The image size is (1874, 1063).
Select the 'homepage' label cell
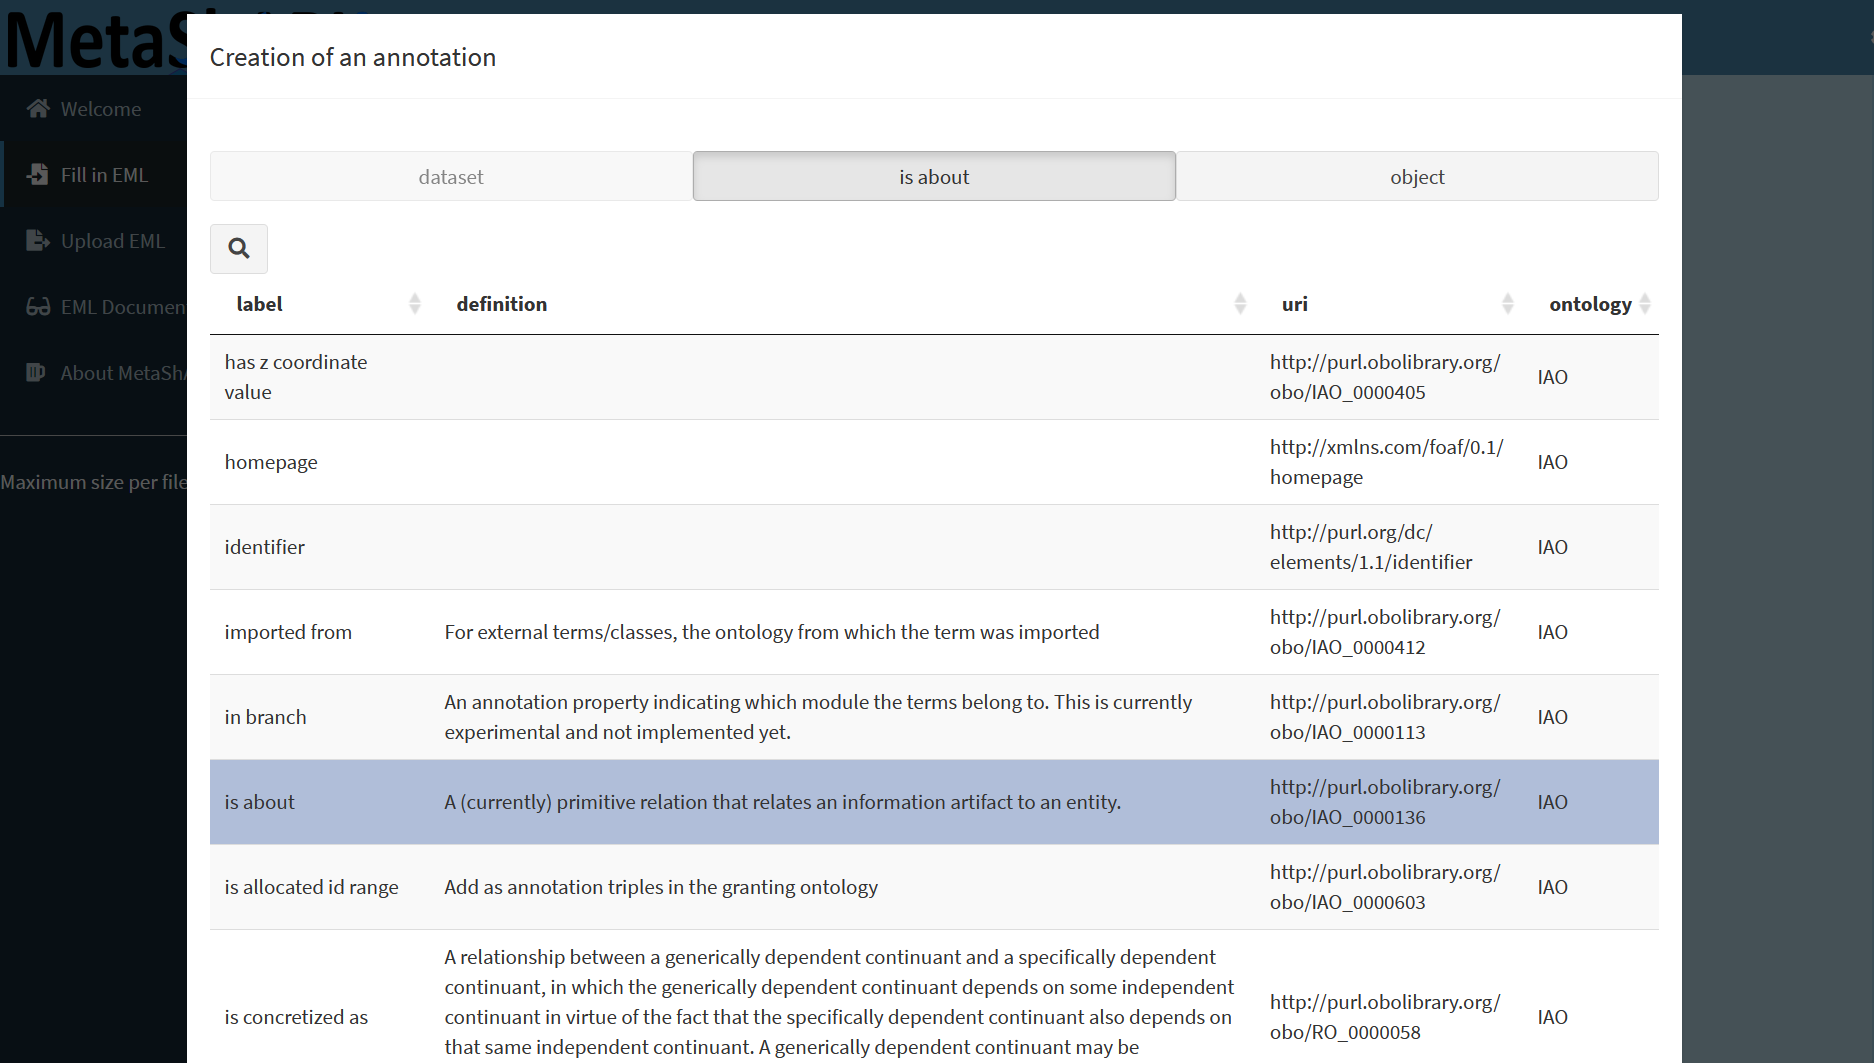[320, 462]
